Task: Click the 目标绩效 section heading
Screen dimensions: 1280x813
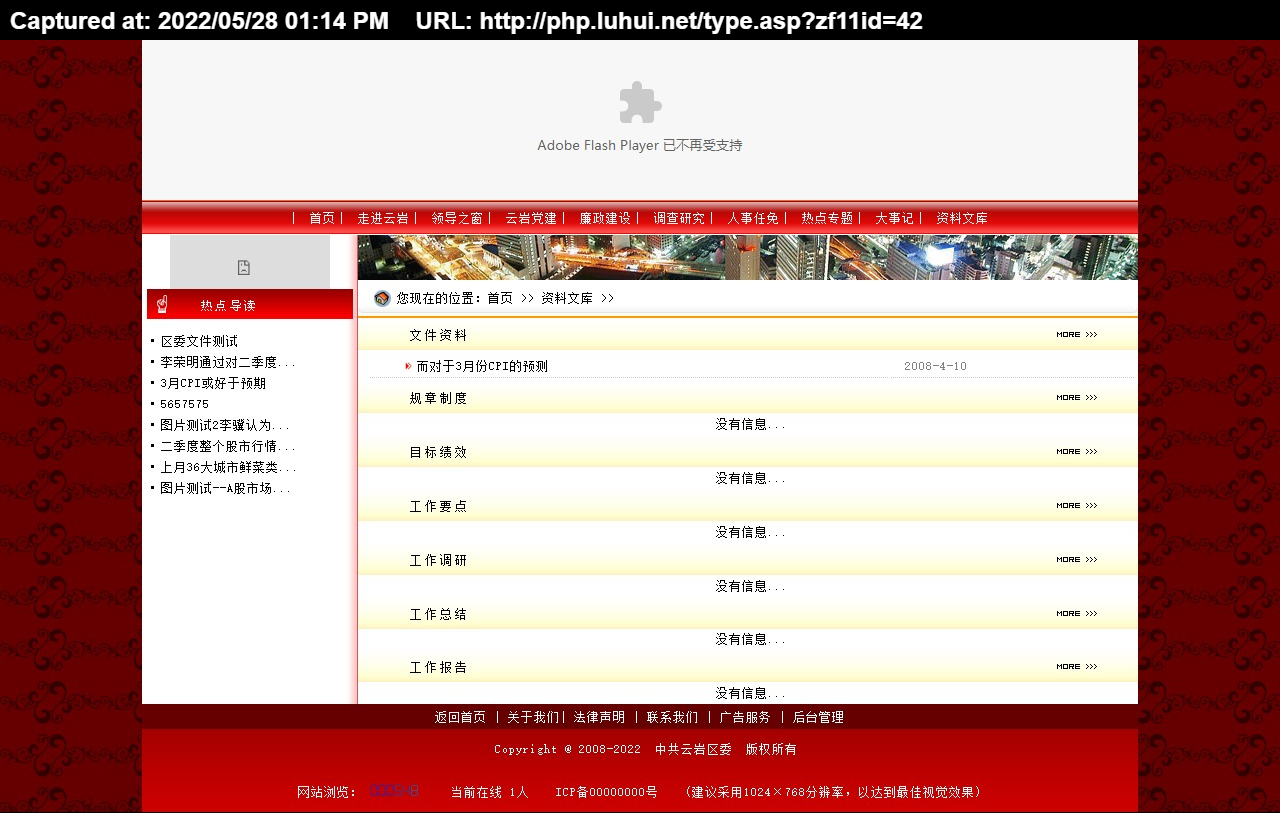Action: (x=438, y=452)
